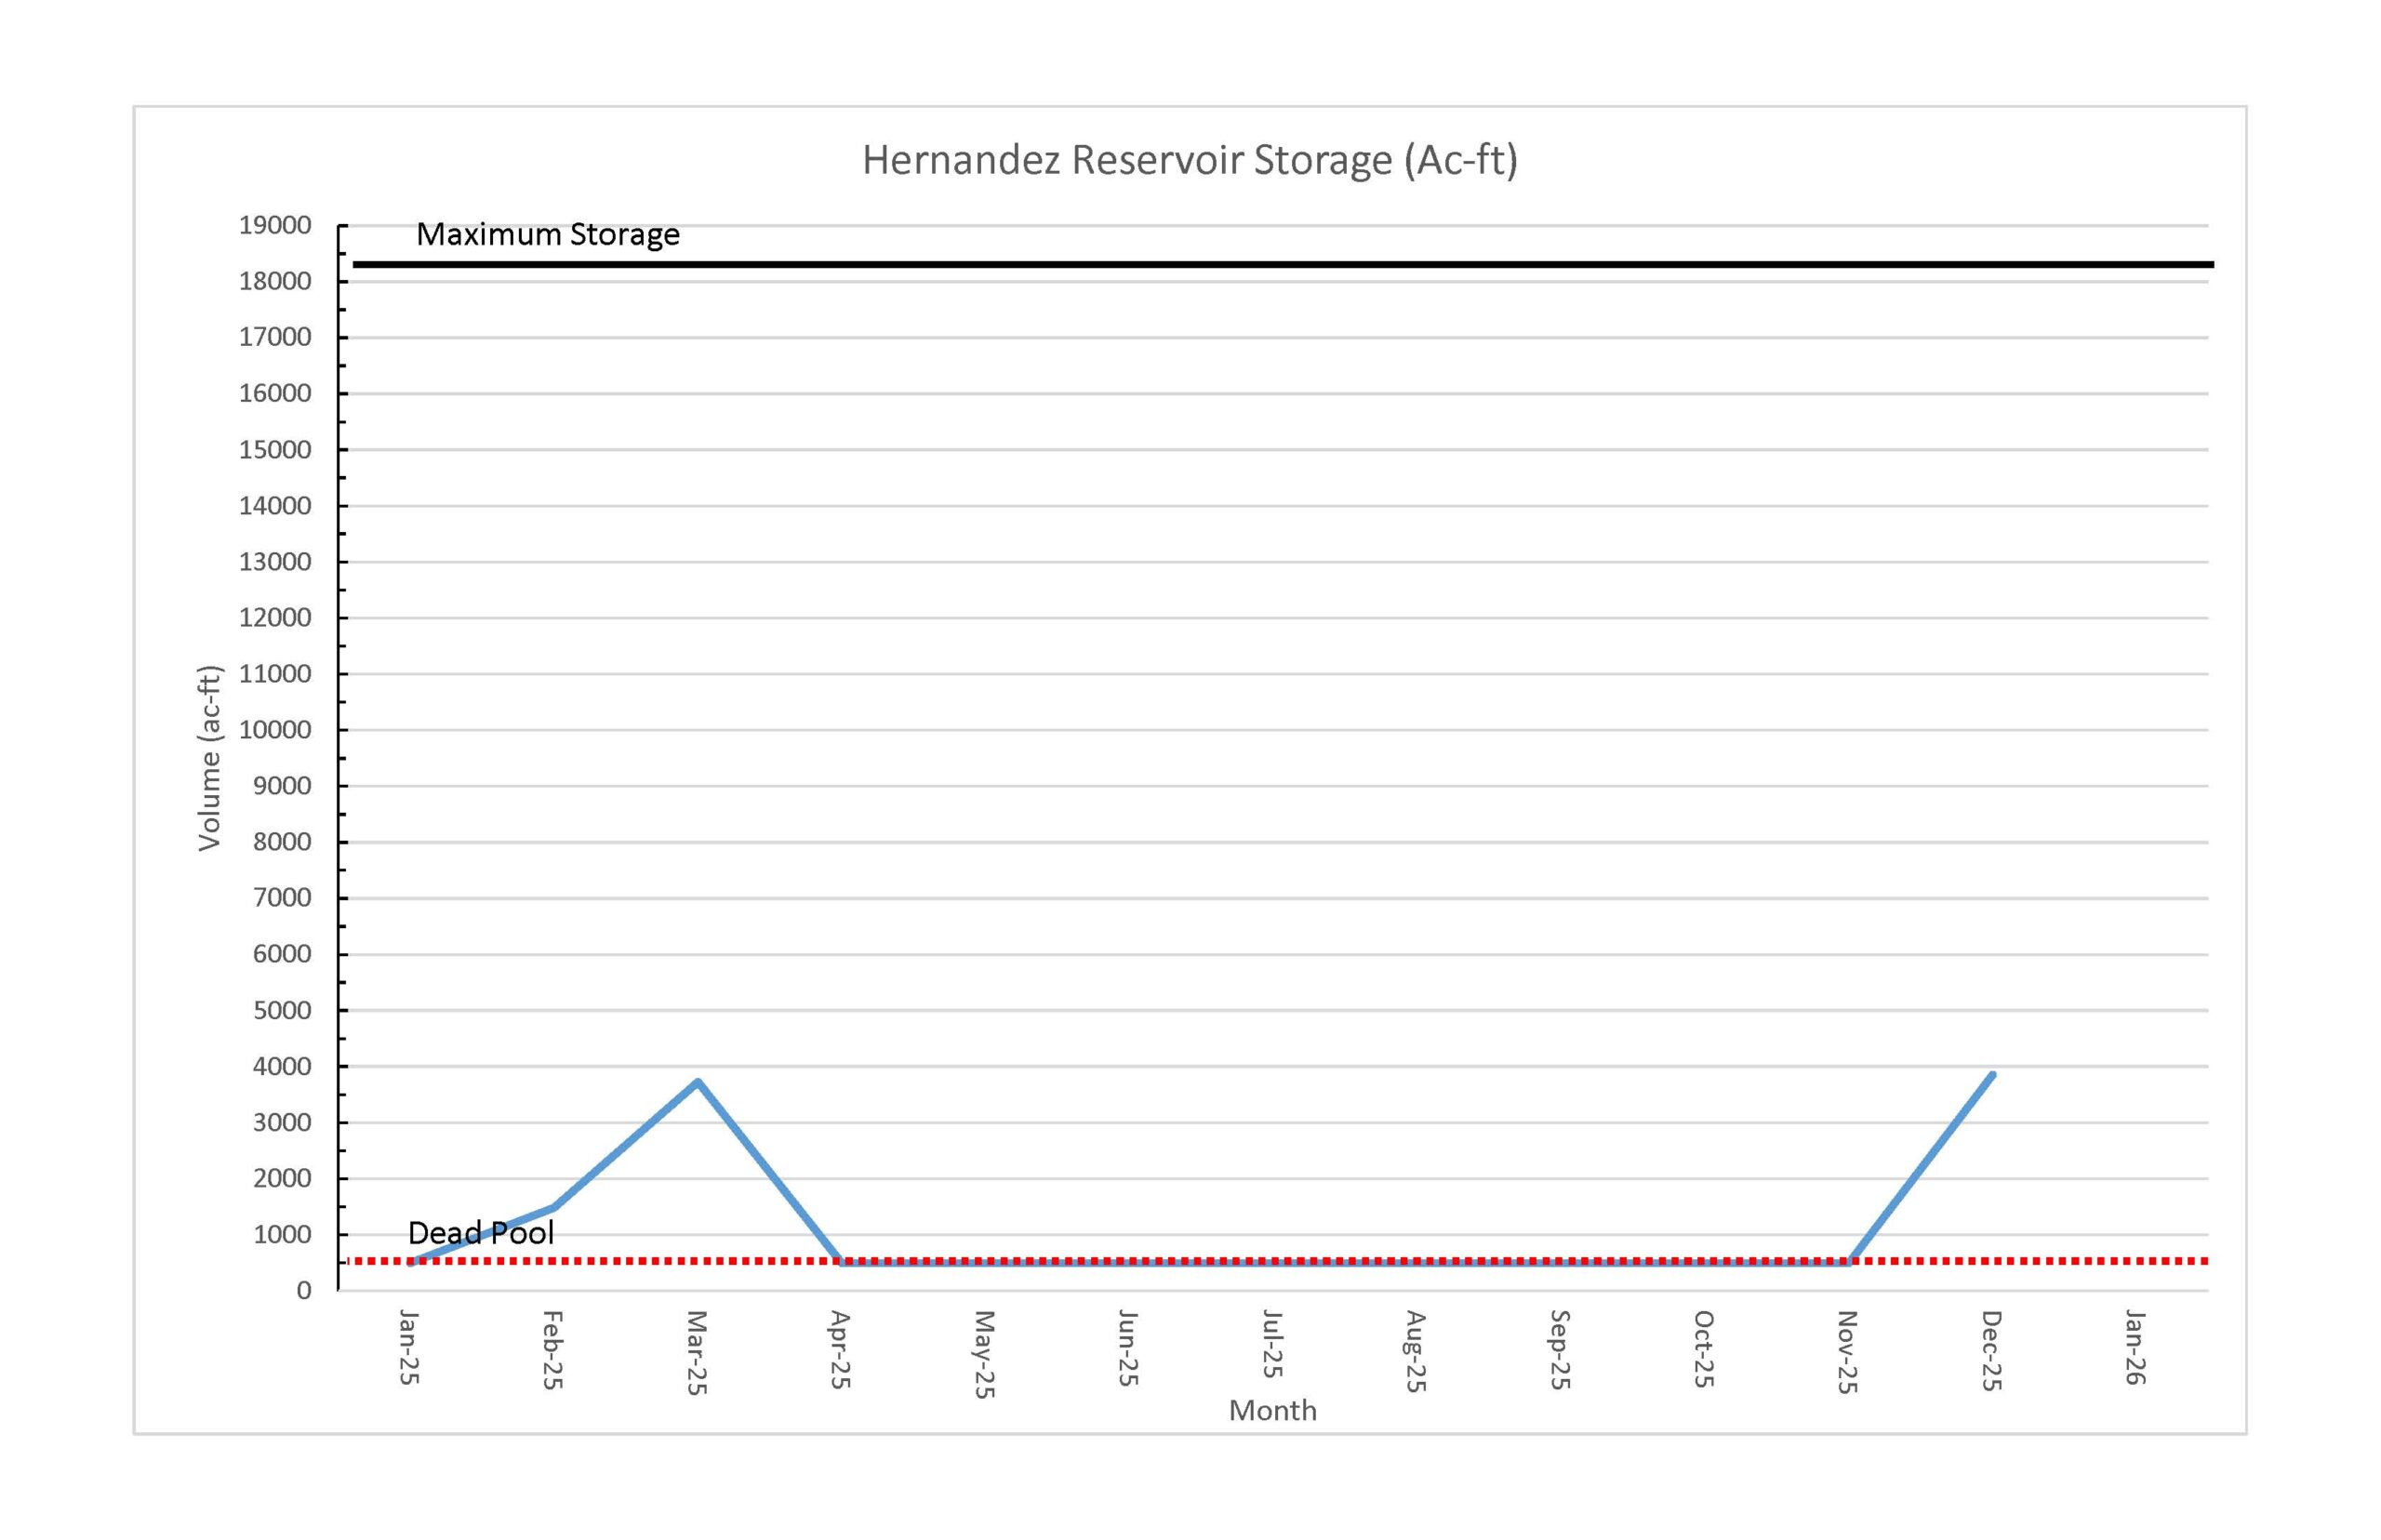Select the red dotted Dead Pool line
Viewport: 2381px width, 1540px height.
pos(2100,1261)
